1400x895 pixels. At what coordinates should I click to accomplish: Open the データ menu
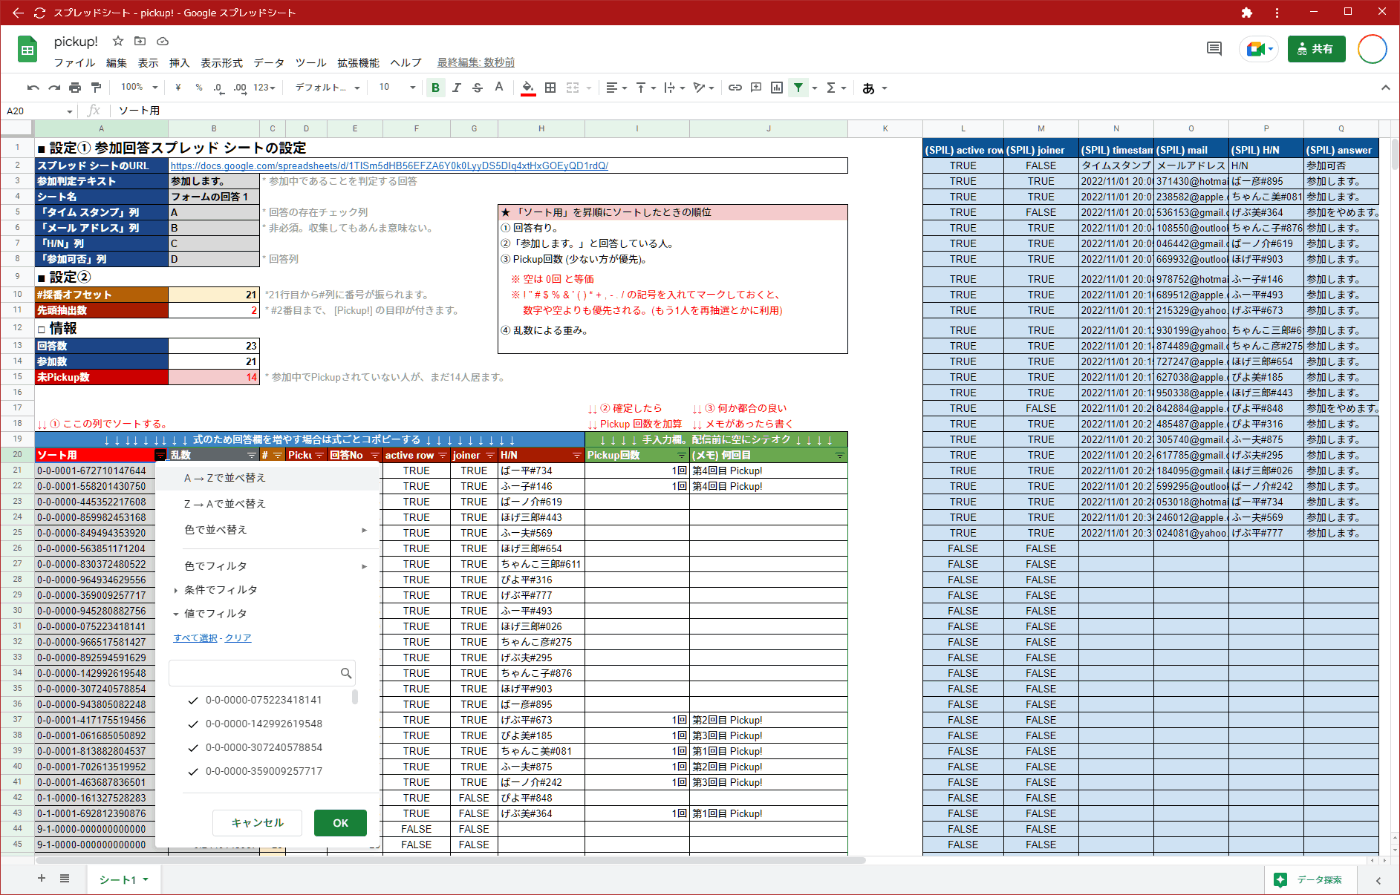[x=269, y=62]
